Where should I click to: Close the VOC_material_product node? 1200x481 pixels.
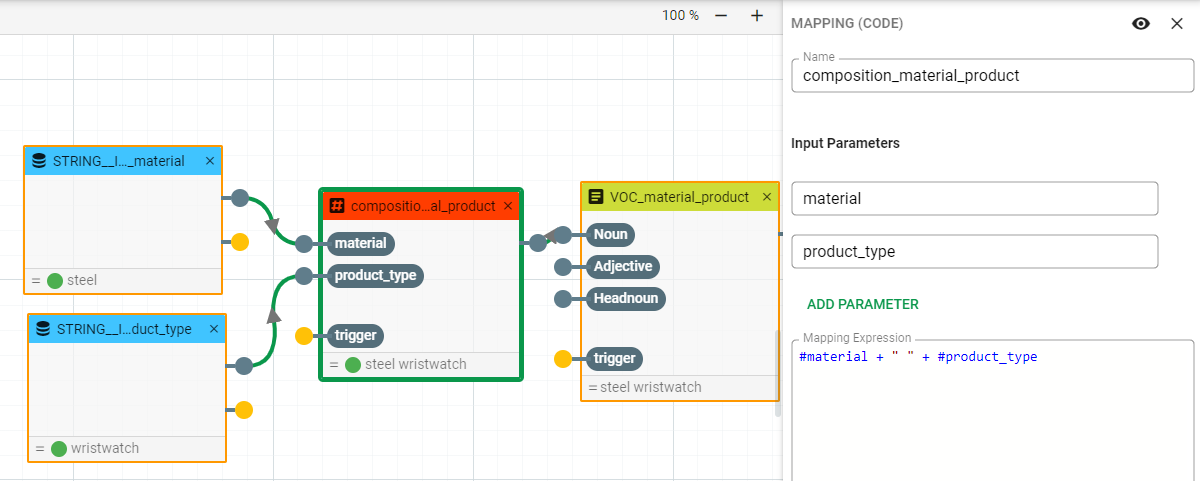pyautogui.click(x=767, y=197)
